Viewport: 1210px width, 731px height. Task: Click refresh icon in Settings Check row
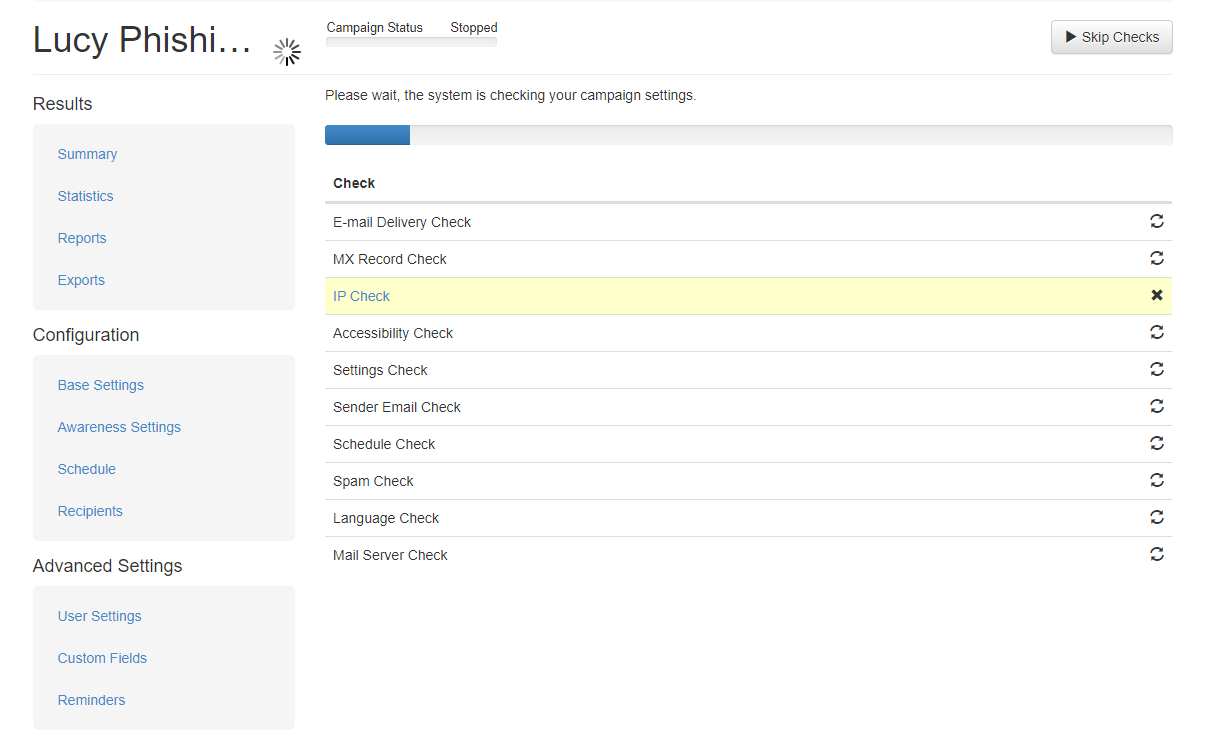click(x=1157, y=369)
